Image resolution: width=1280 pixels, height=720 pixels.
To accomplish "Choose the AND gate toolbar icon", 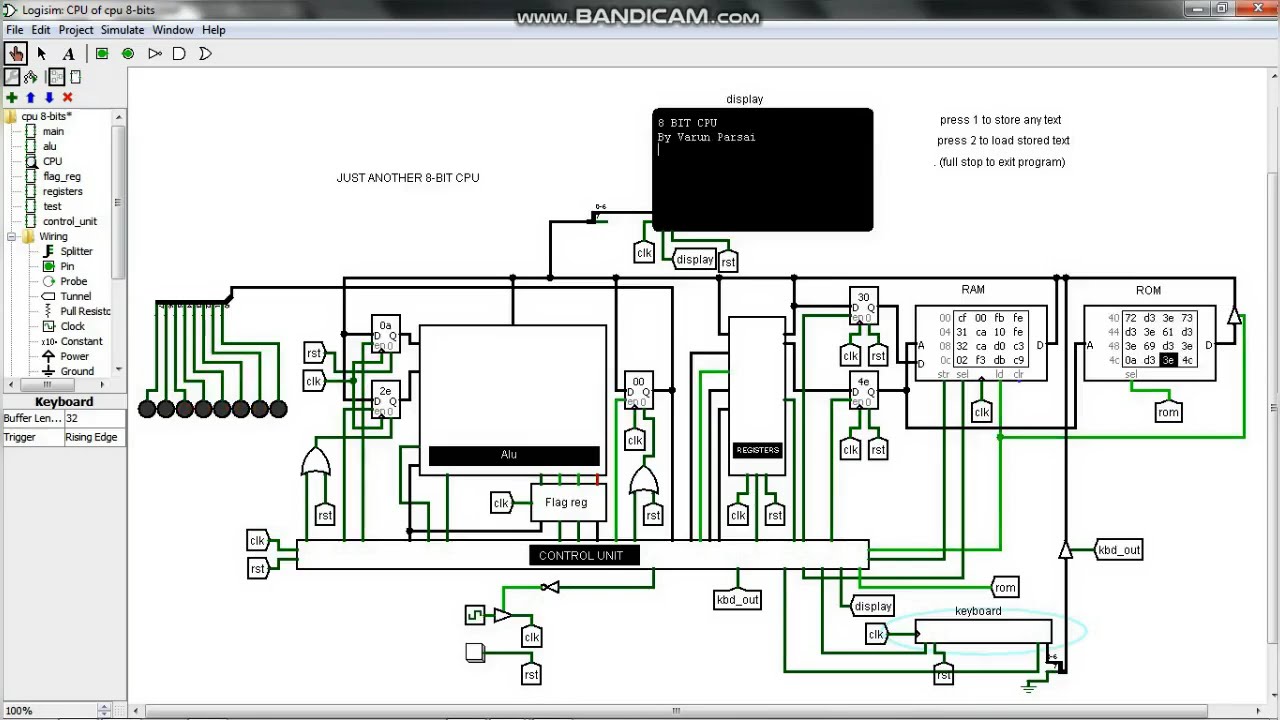I will click(180, 54).
